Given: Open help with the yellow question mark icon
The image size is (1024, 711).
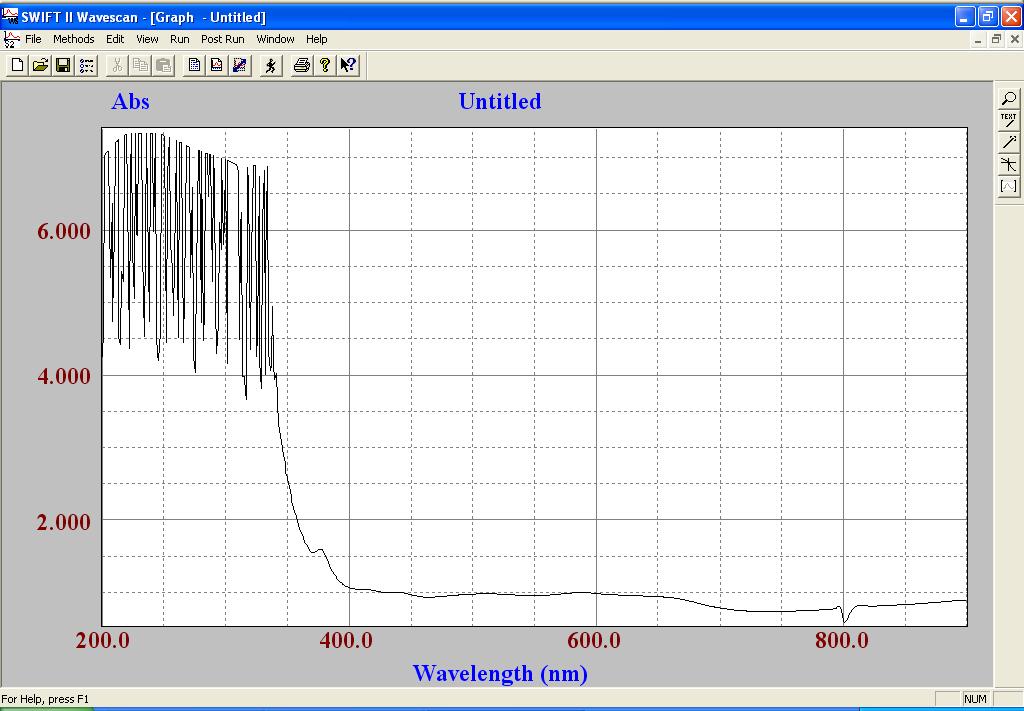Looking at the screenshot, I should 325,65.
